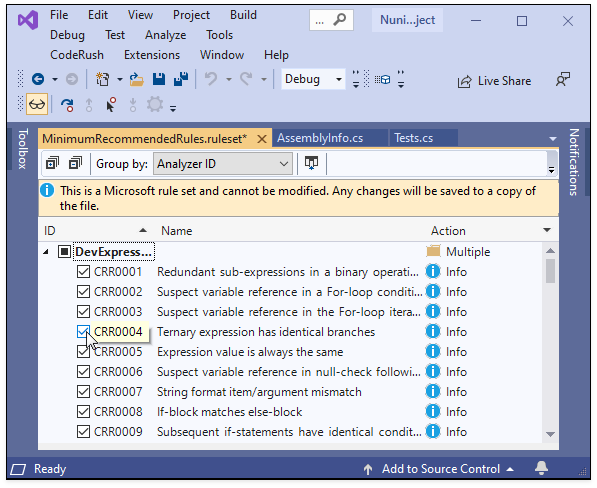Click the gear settings toolbar icon
597x488 pixels.
pos(155,104)
